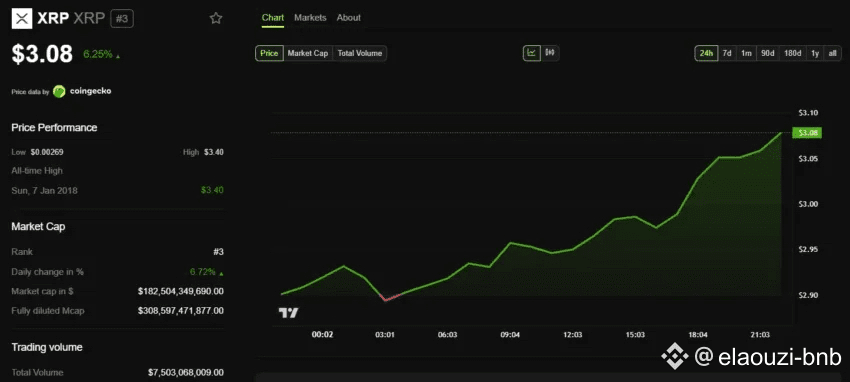Screen dimensions: 850x382
Task: Open the About tab
Action: 349,18
